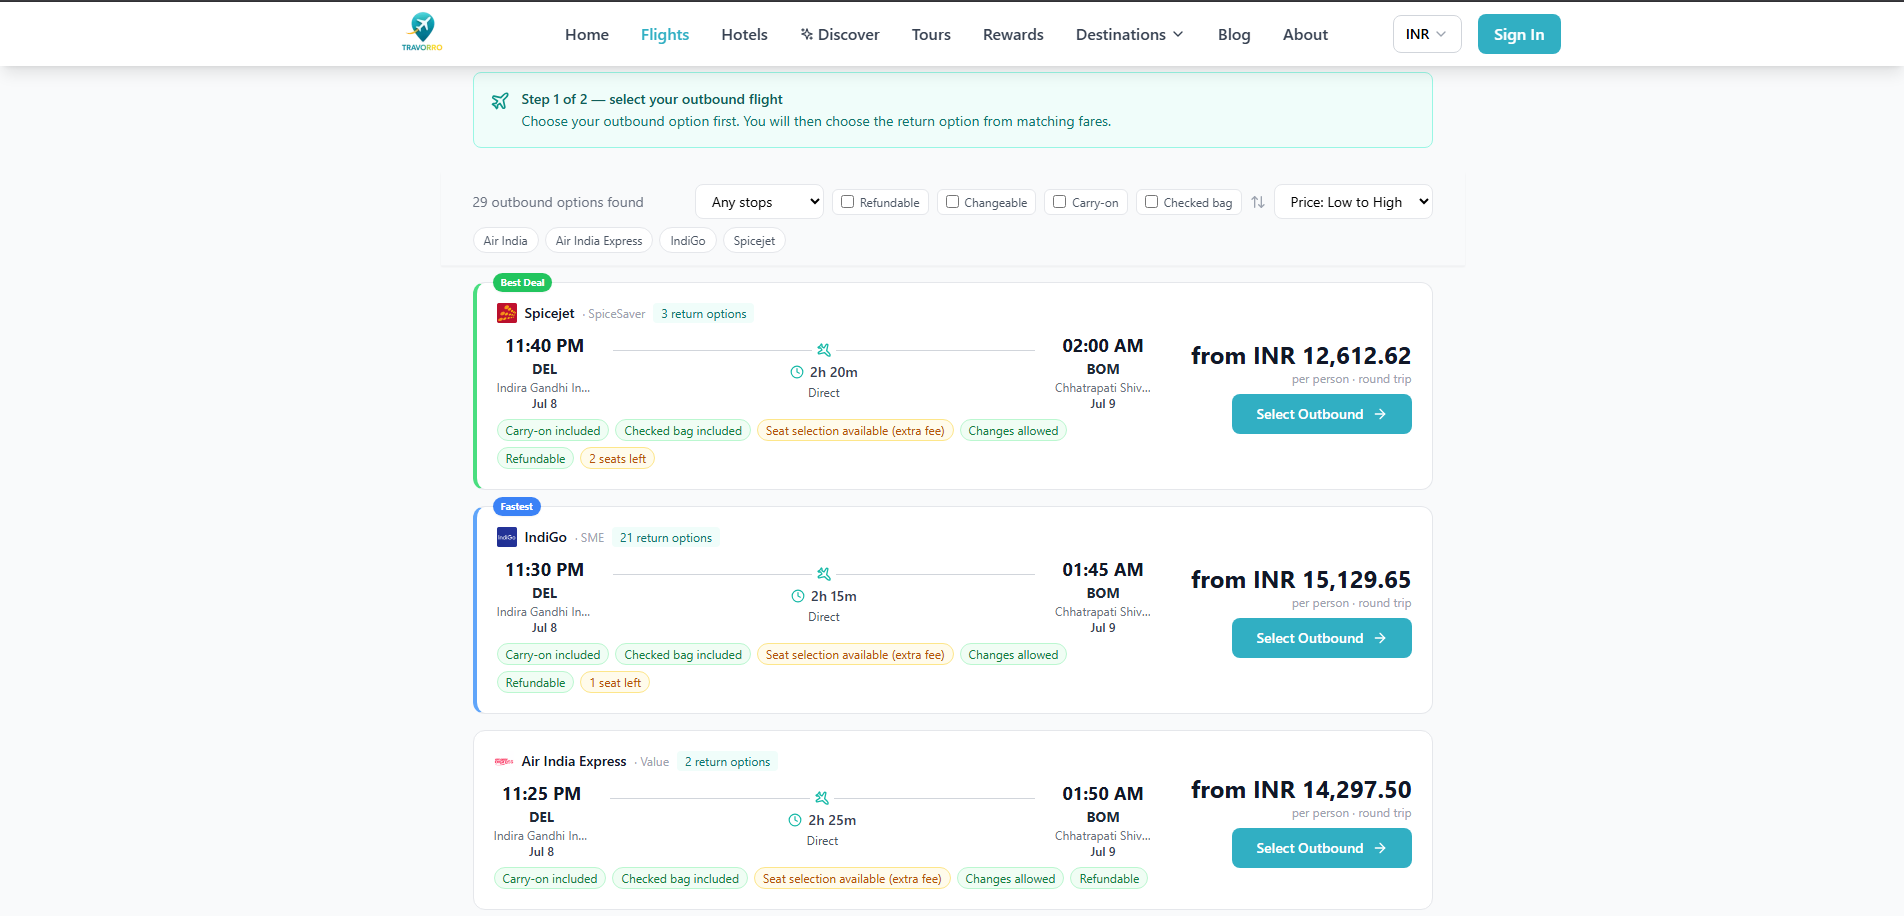
Task: Go to the Home page
Action: tap(587, 34)
